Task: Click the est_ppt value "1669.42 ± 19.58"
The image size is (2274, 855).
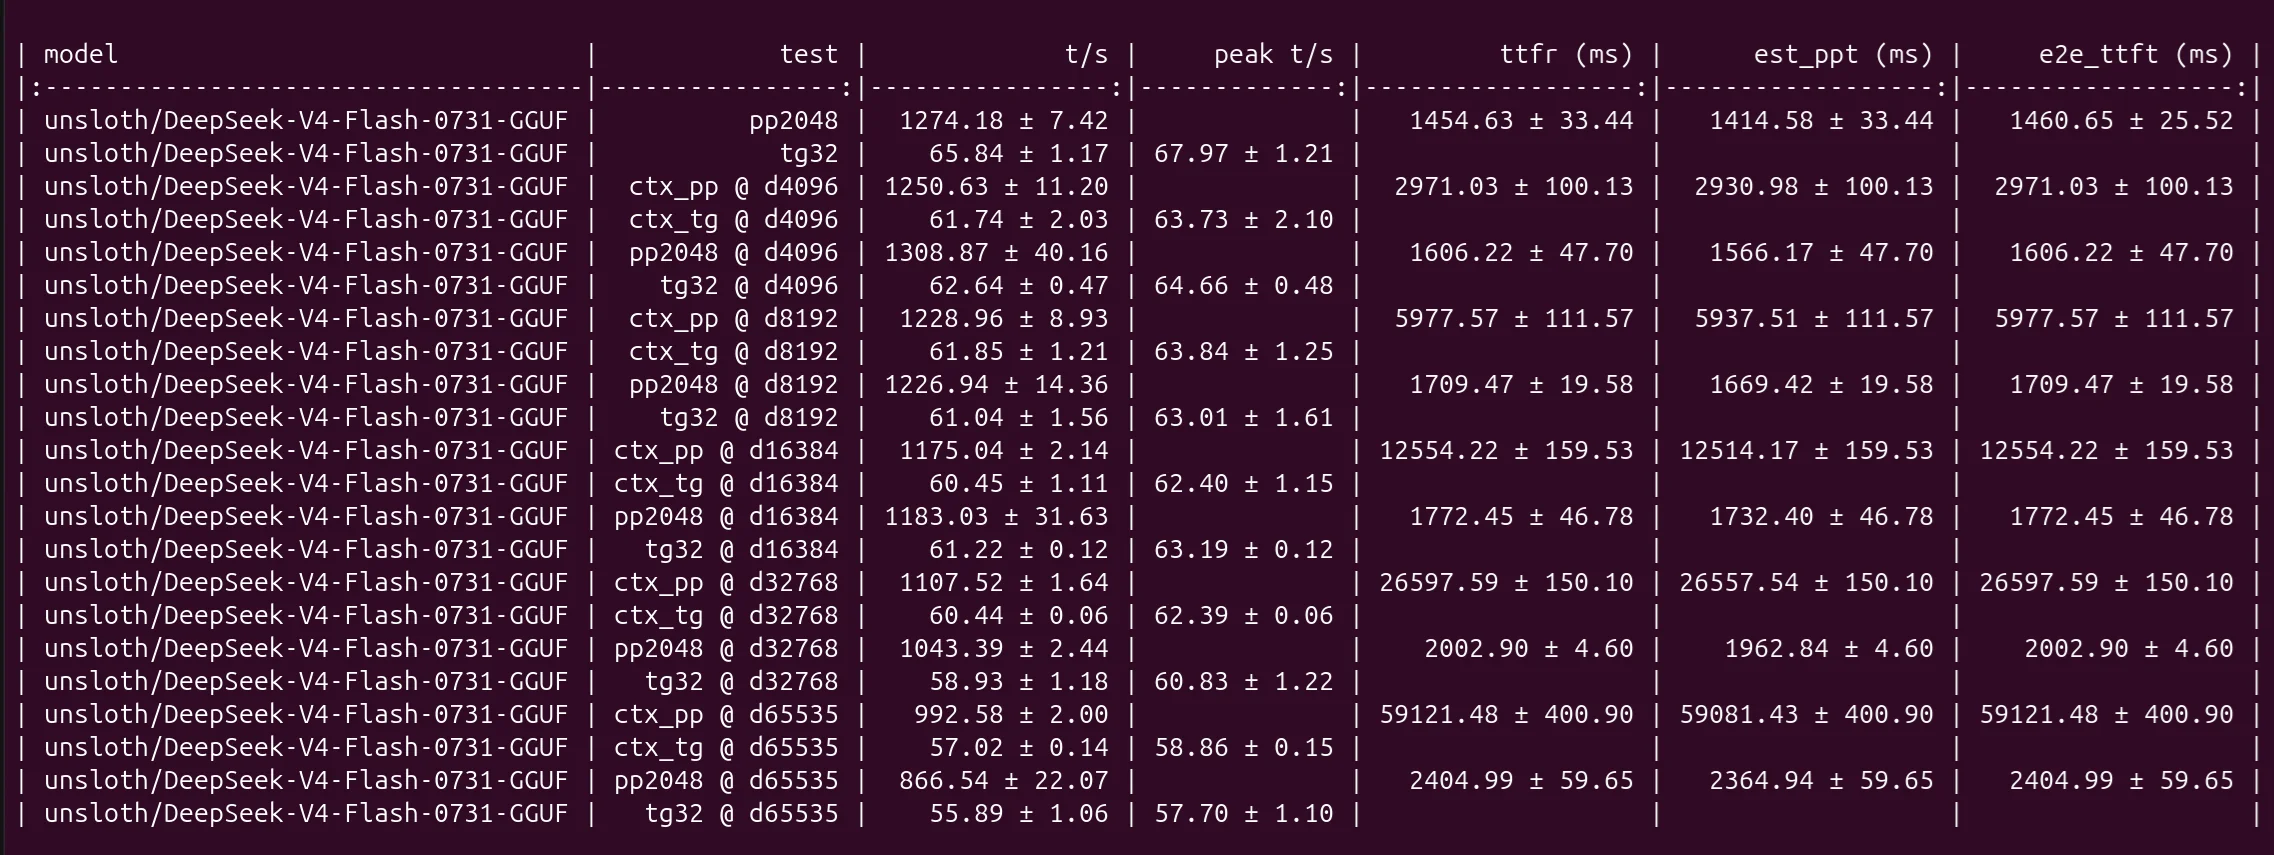Action: pyautogui.click(x=1821, y=384)
